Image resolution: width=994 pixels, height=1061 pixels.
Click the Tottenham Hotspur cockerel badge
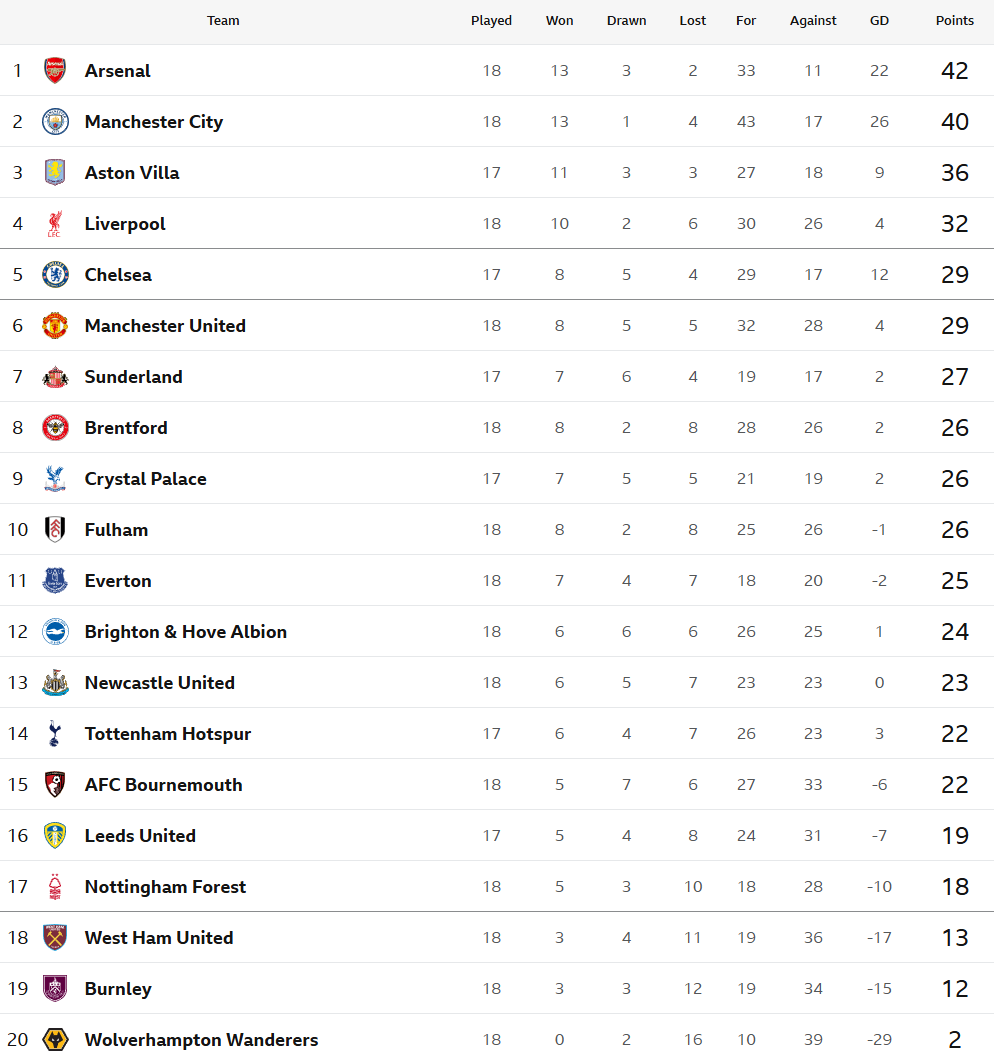(55, 734)
